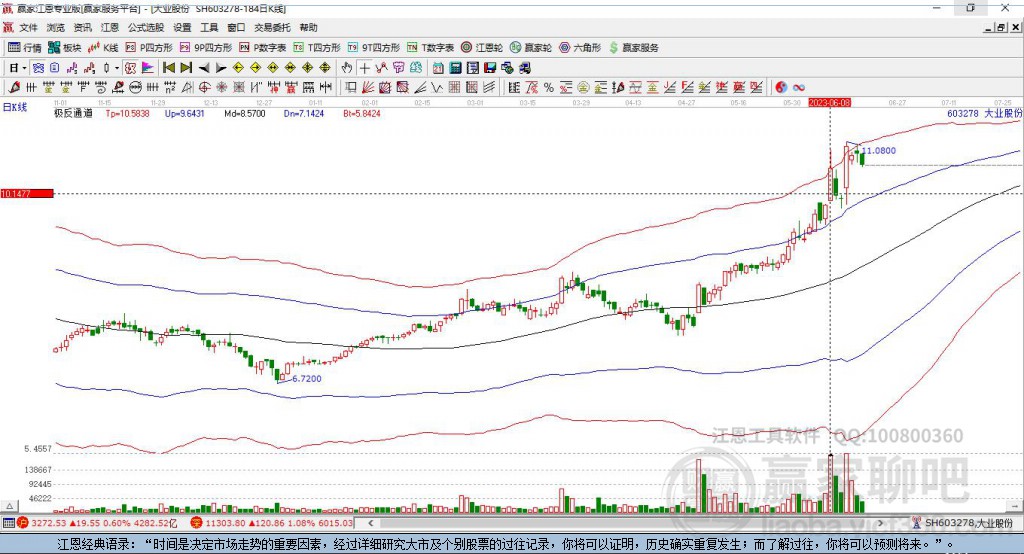Open the 交易委托 menu
The image size is (1024, 554).
click(272, 27)
